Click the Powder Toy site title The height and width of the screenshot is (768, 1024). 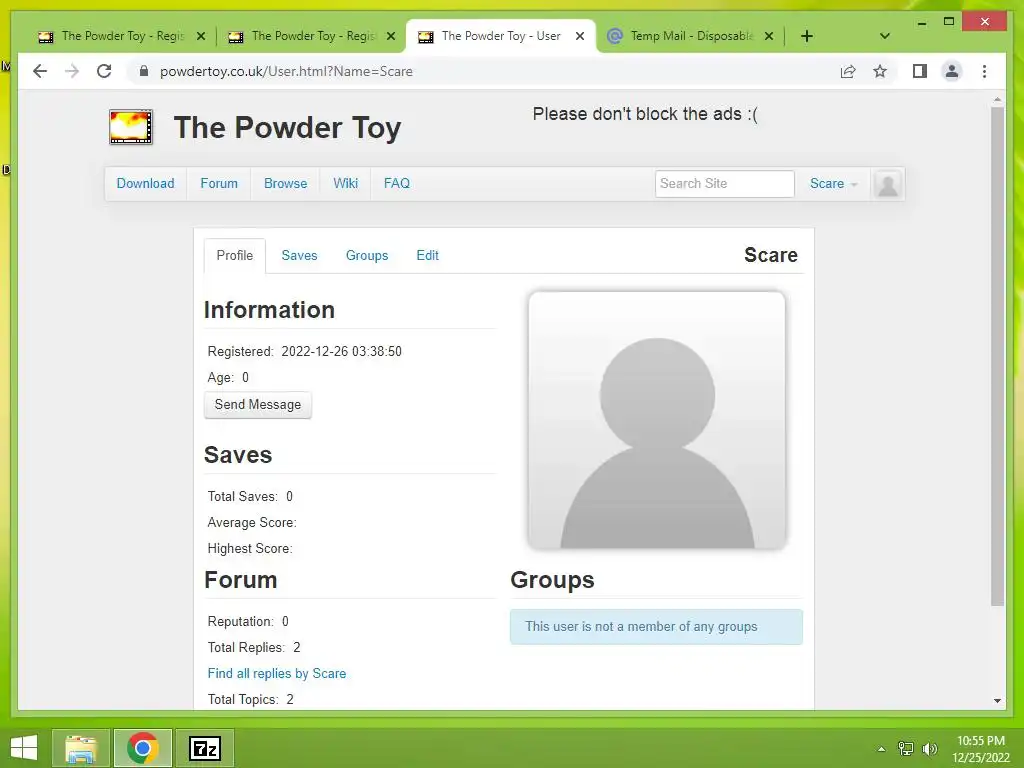point(287,127)
